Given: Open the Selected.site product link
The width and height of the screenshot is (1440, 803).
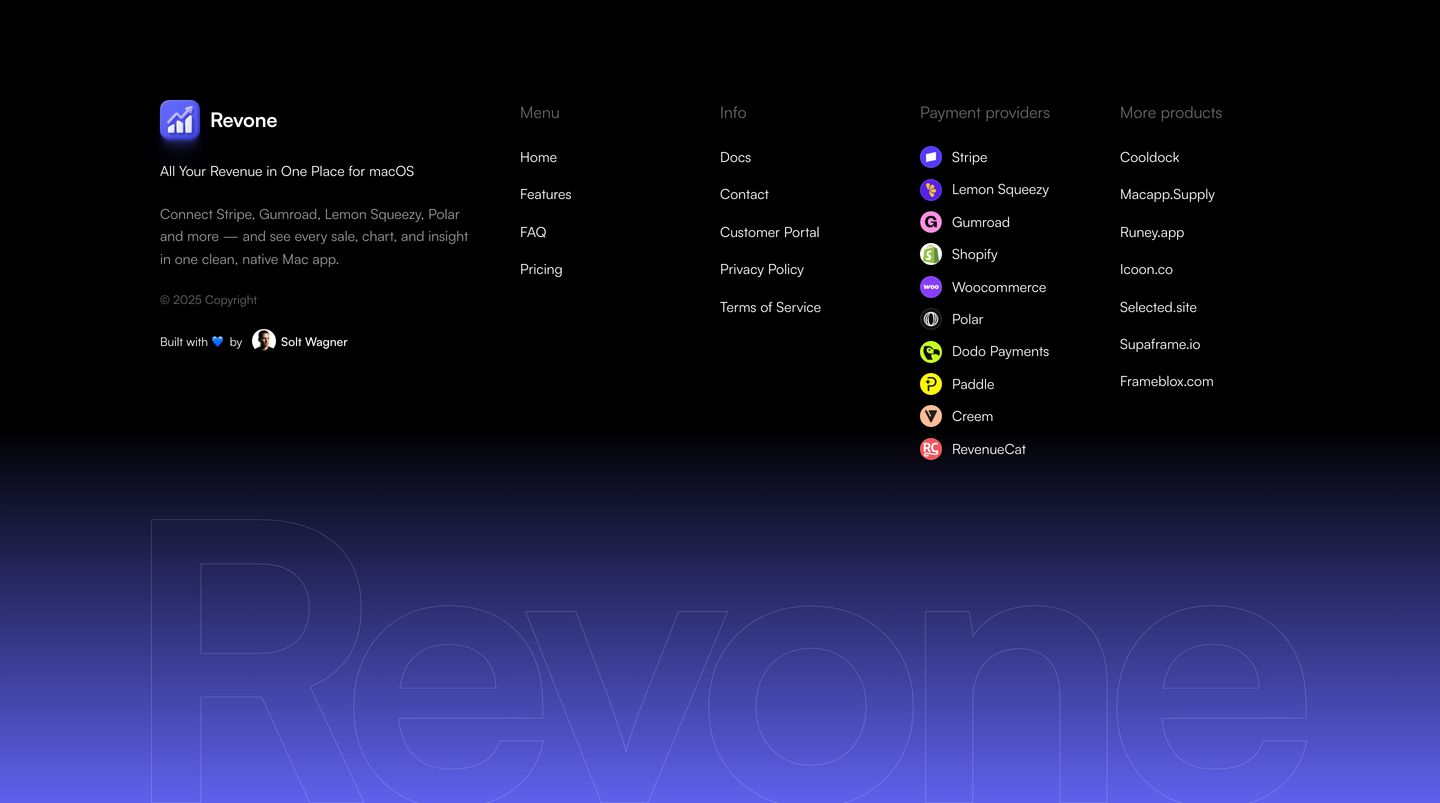Looking at the screenshot, I should pos(1158,307).
